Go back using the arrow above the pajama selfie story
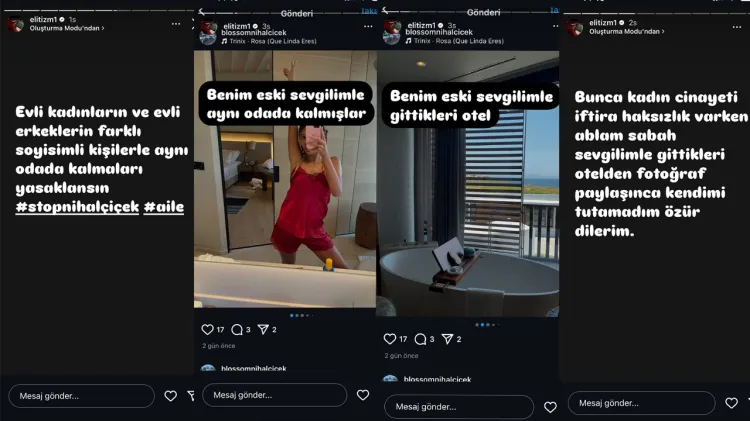 (x=202, y=12)
